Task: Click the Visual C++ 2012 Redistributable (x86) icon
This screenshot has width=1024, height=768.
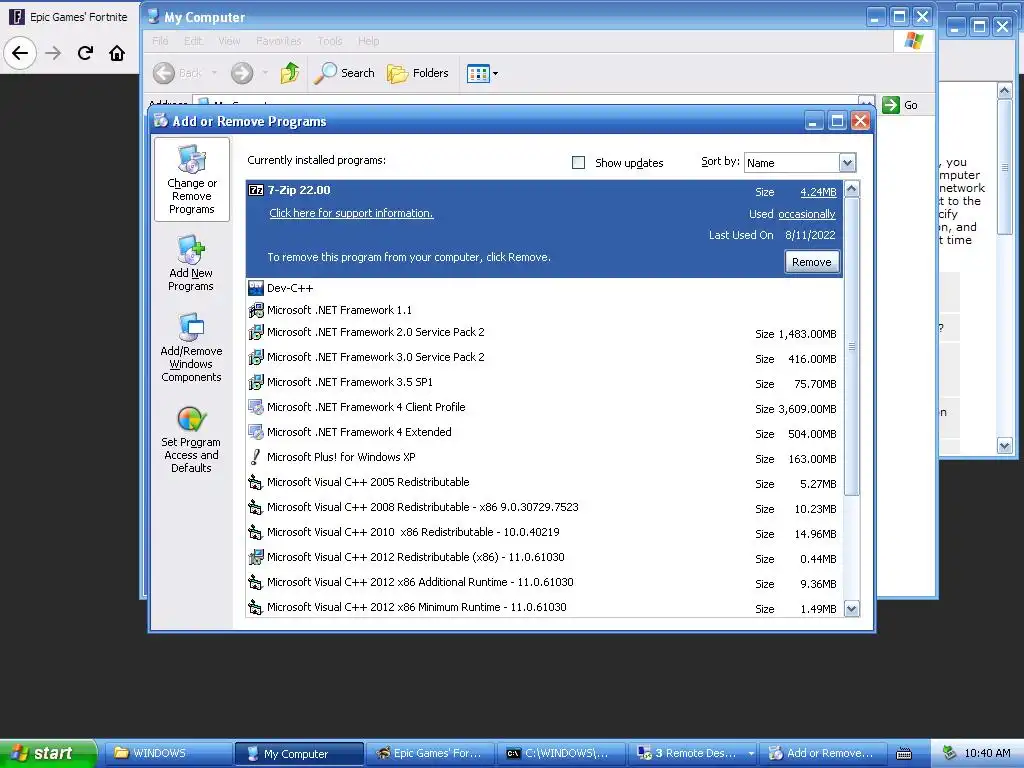Action: click(256, 557)
